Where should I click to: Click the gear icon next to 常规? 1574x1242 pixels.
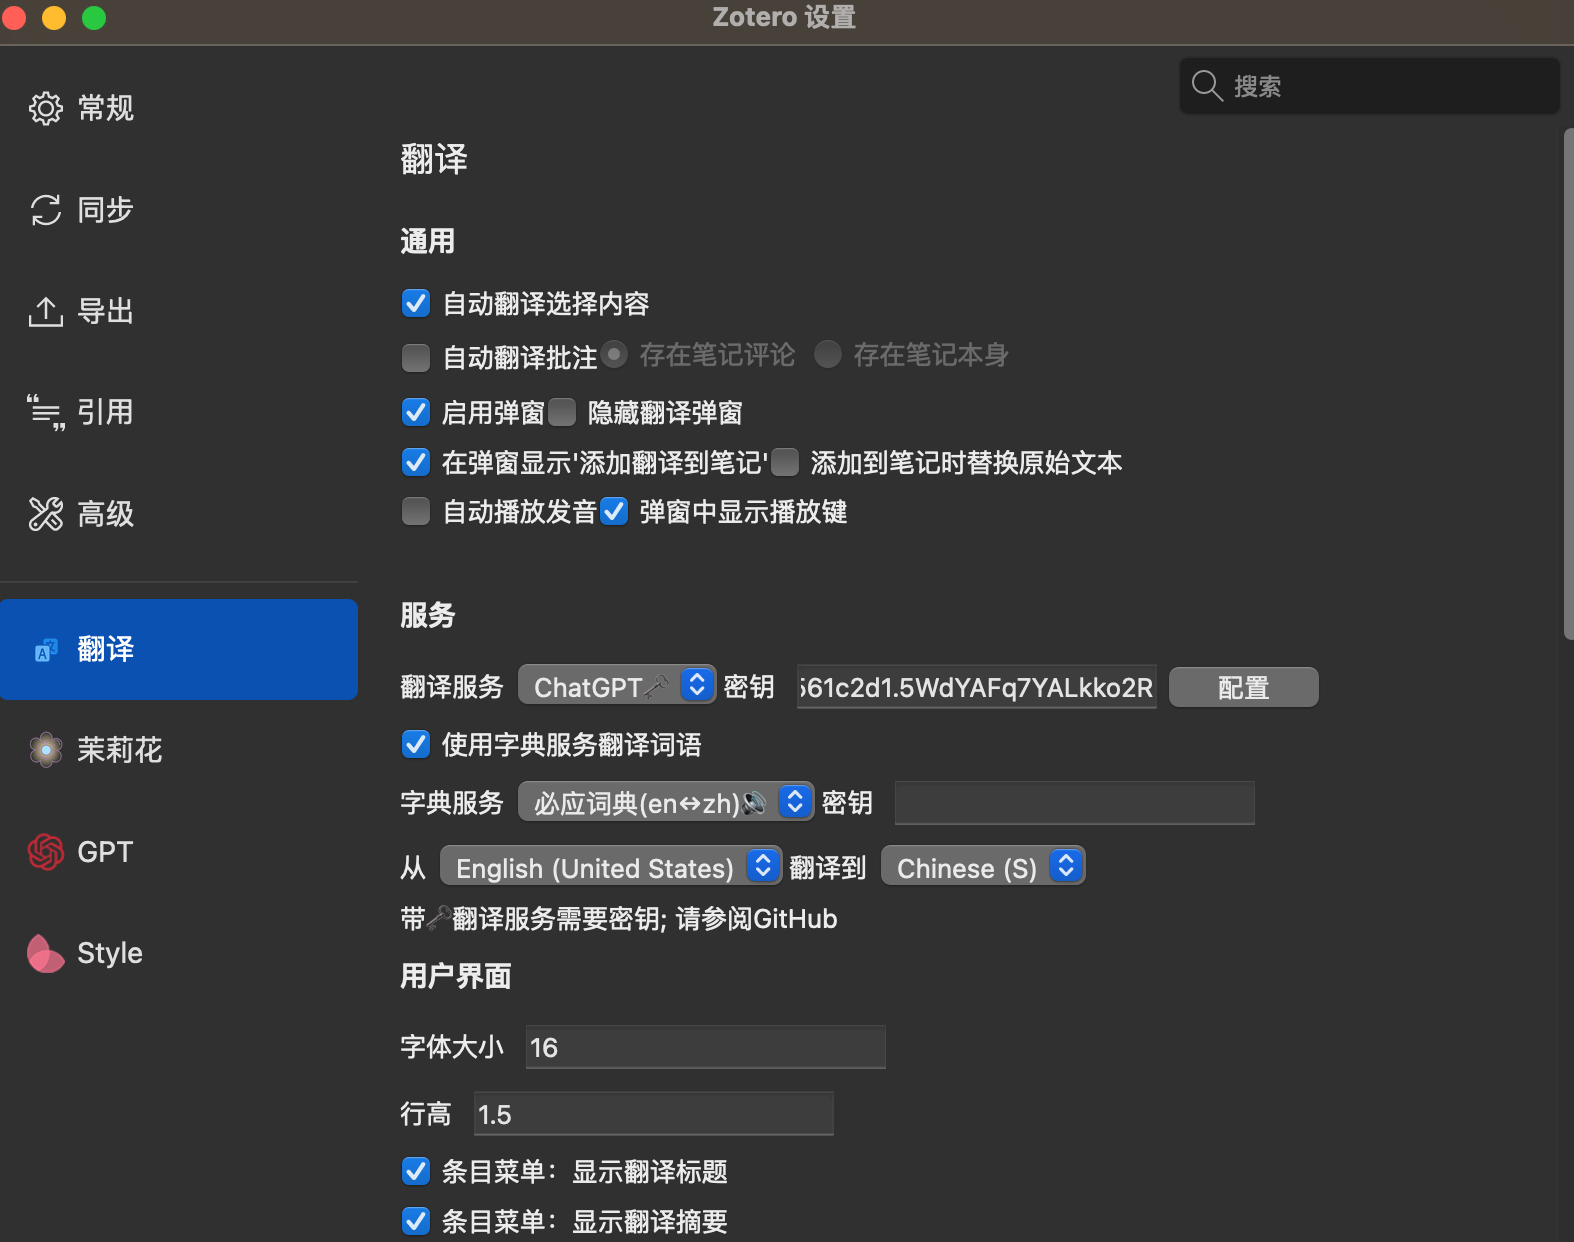(46, 108)
